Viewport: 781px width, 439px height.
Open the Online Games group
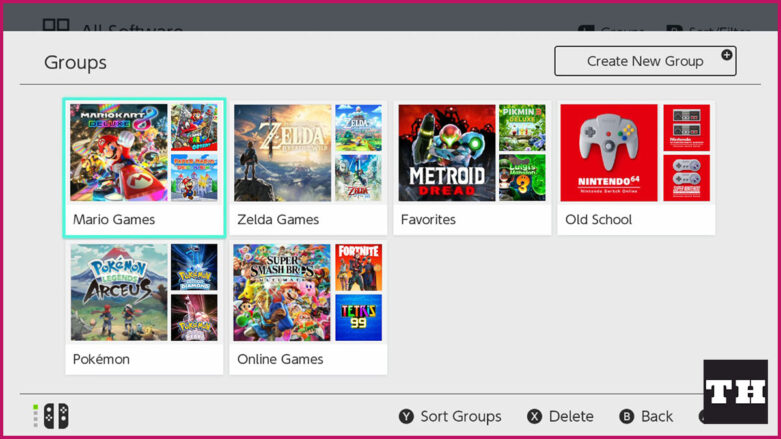click(x=308, y=307)
